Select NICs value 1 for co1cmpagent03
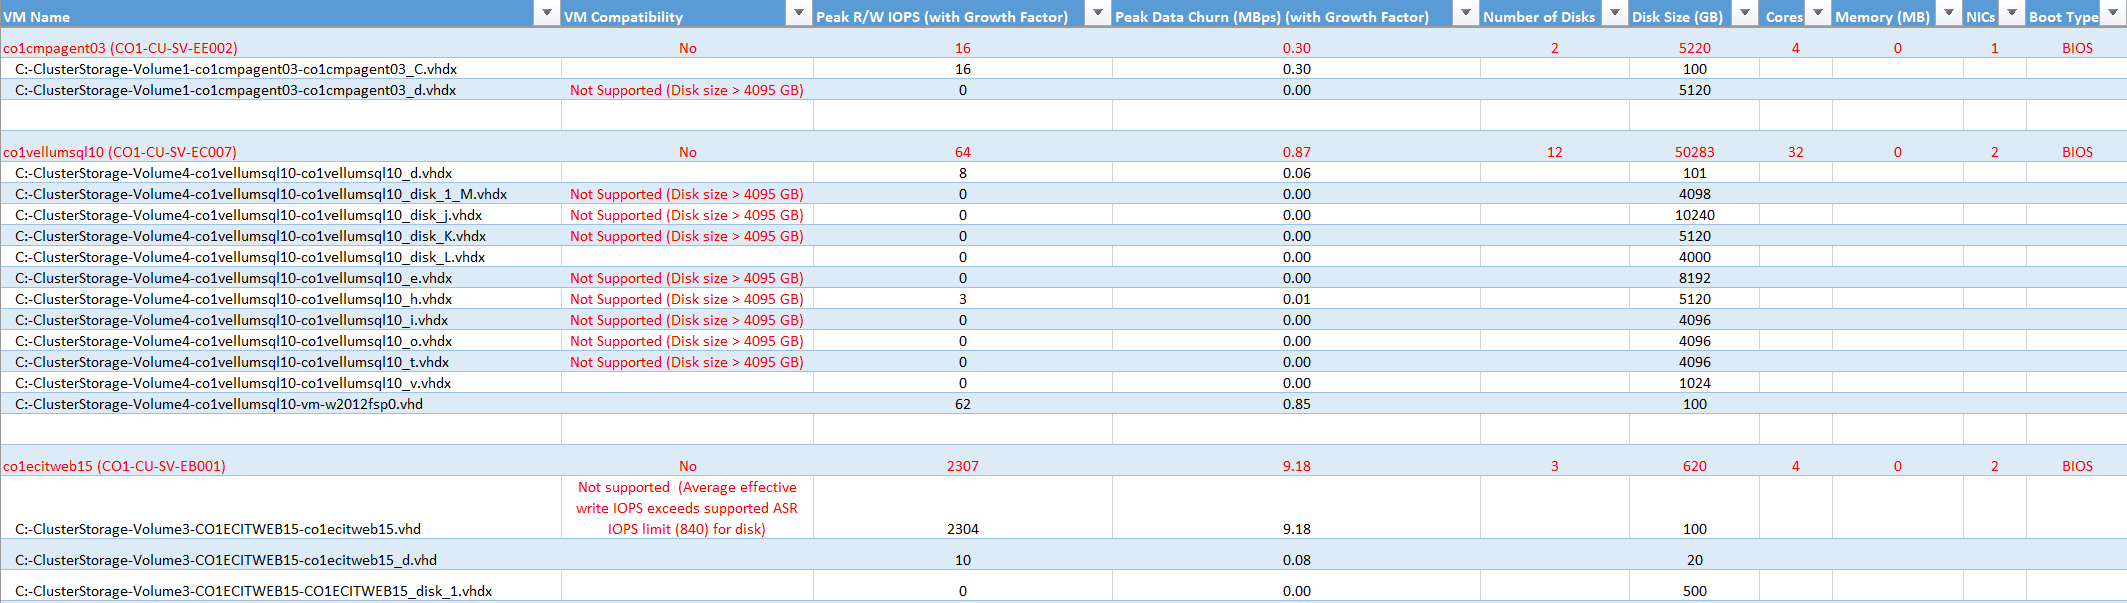Screen dimensions: 2127x603 pyautogui.click(x=1995, y=48)
